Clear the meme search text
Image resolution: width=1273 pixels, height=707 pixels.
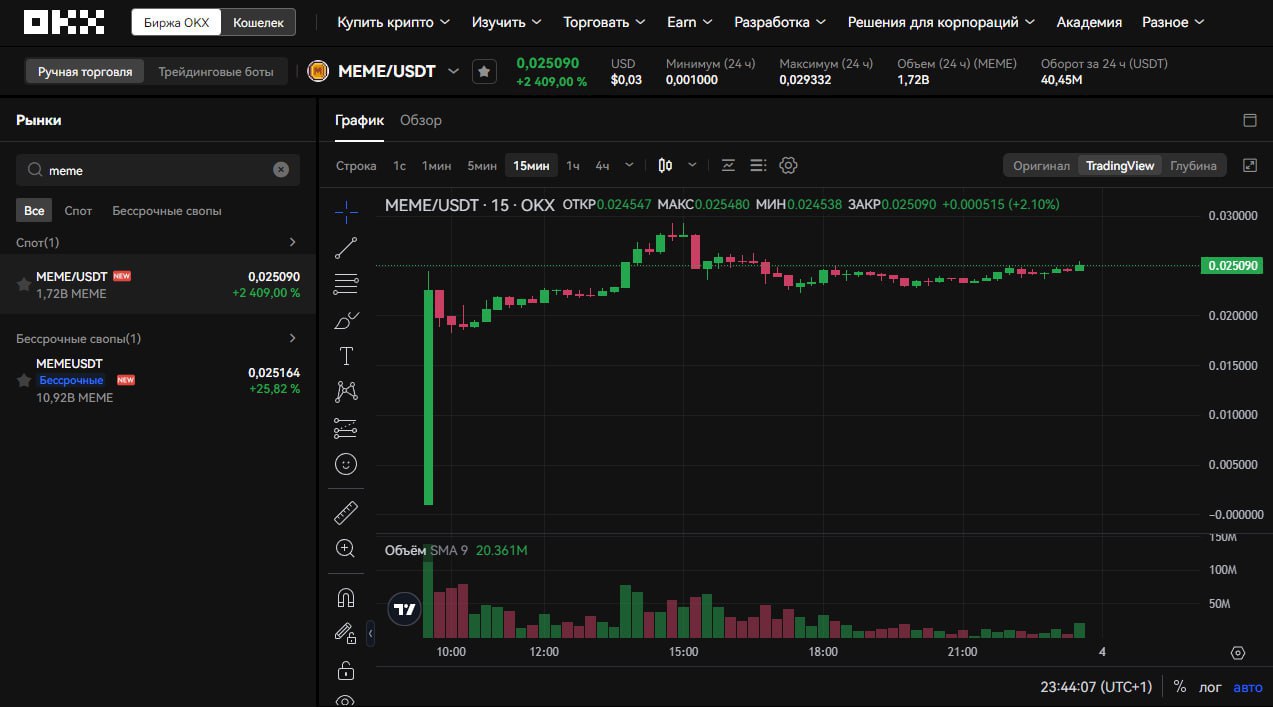click(281, 170)
